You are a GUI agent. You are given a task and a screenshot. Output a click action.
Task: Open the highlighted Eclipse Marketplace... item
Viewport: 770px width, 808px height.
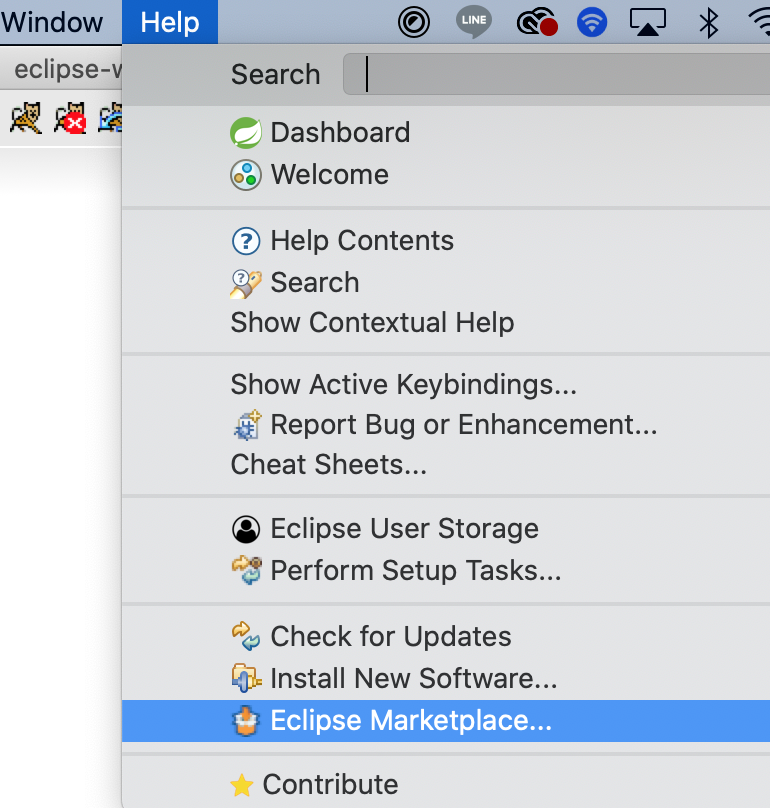pos(446,721)
